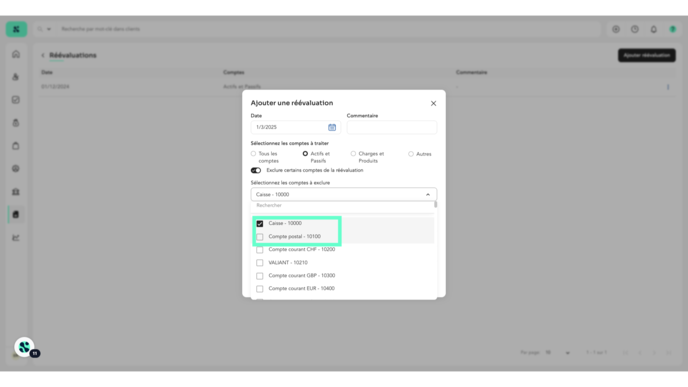
Task: Click the Actifs et Passifs table cell
Action: coord(242,87)
